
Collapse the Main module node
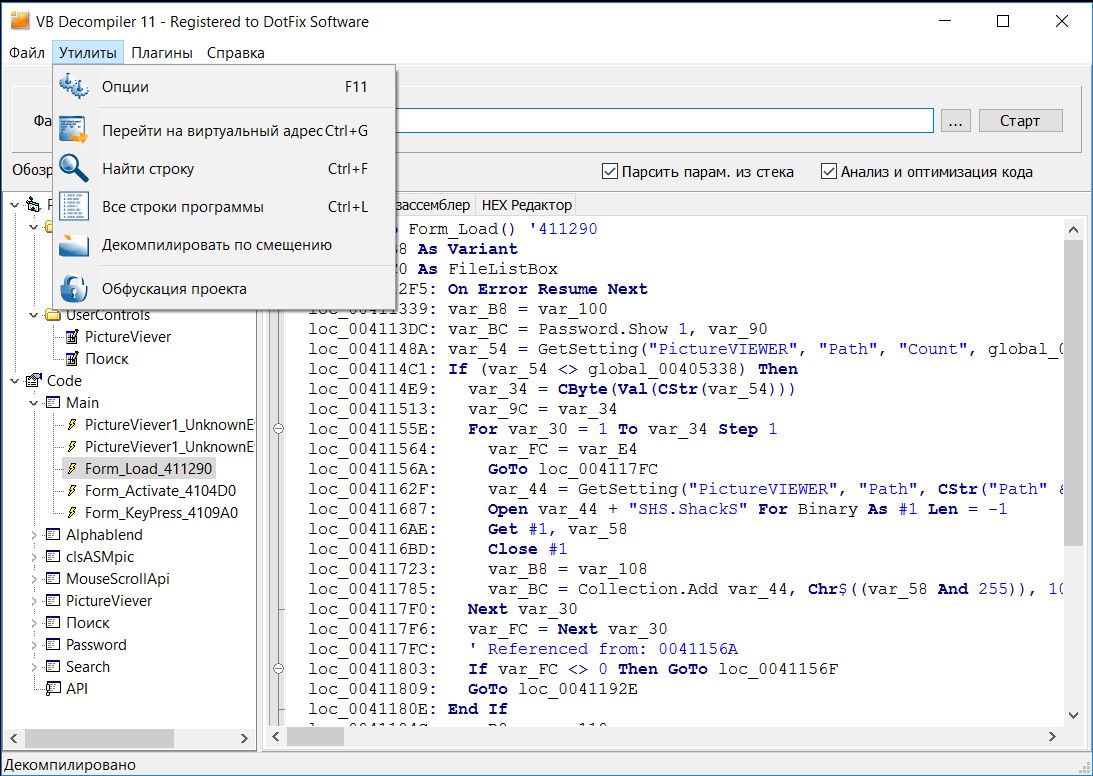click(34, 403)
